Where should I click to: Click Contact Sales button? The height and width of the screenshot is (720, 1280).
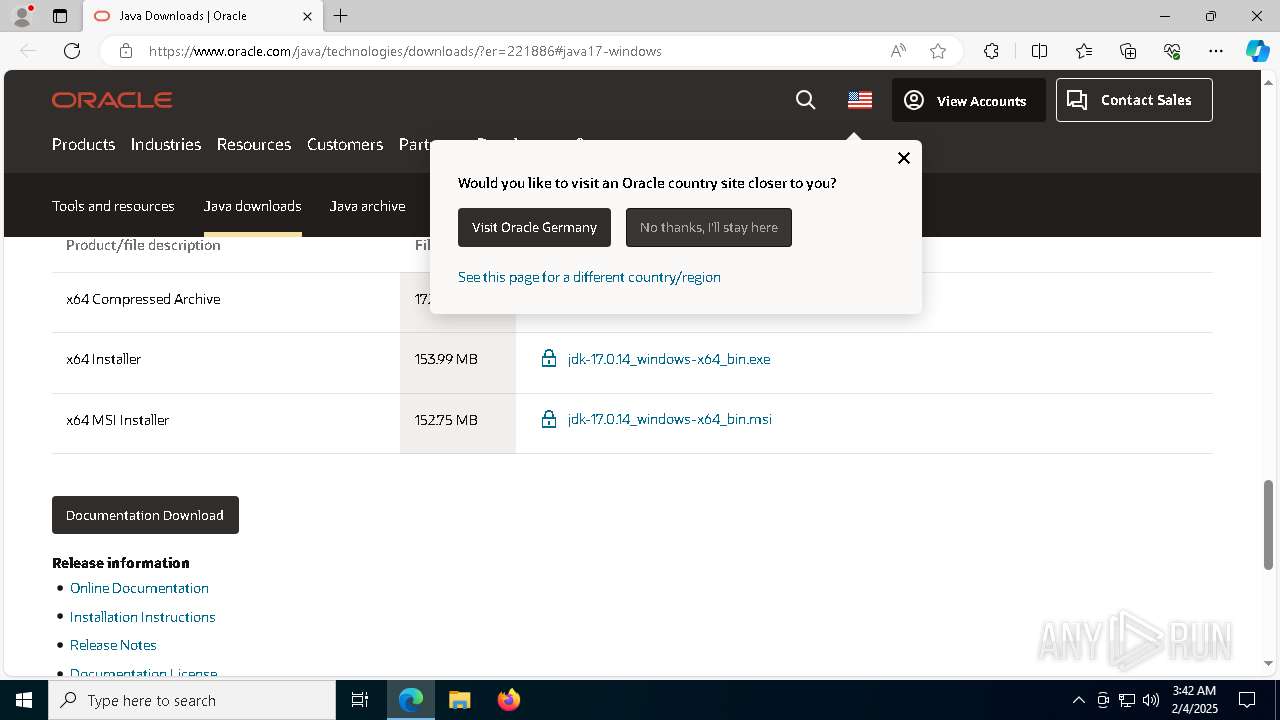1134,100
